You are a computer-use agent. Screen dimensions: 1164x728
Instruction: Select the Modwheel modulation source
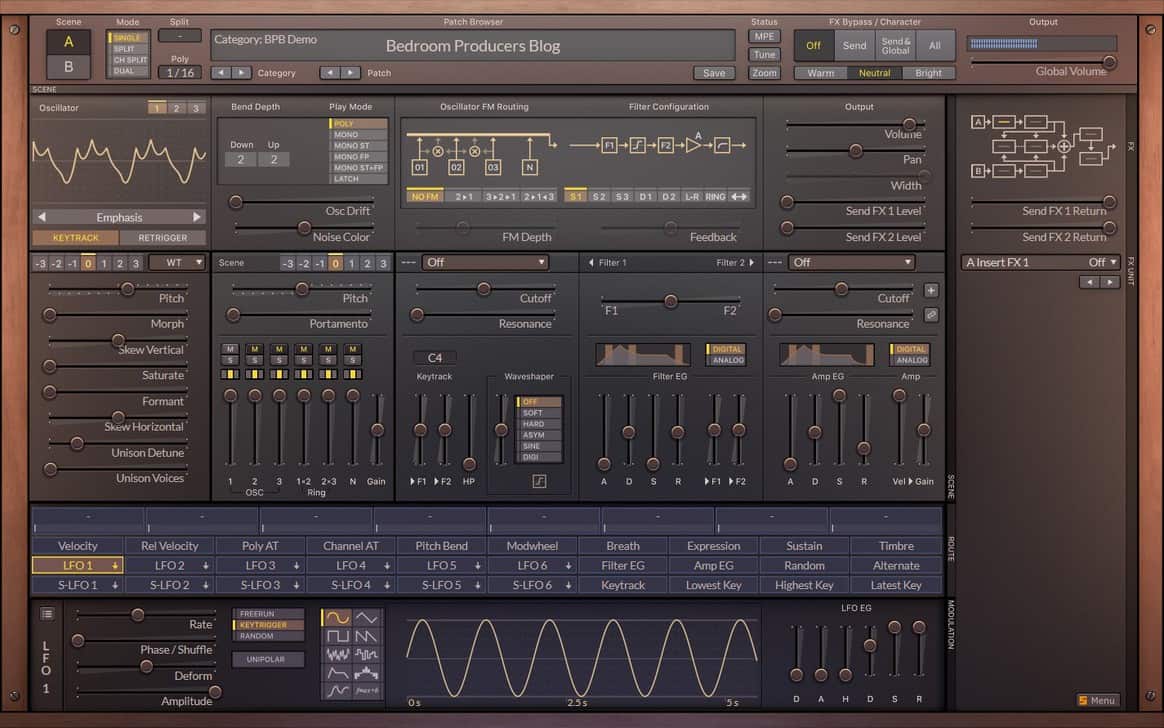pyautogui.click(x=532, y=546)
